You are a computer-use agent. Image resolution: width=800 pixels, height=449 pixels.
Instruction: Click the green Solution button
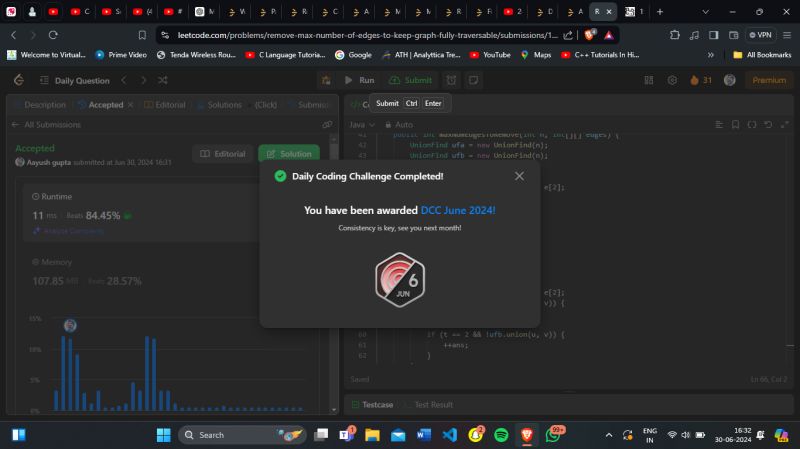point(289,154)
